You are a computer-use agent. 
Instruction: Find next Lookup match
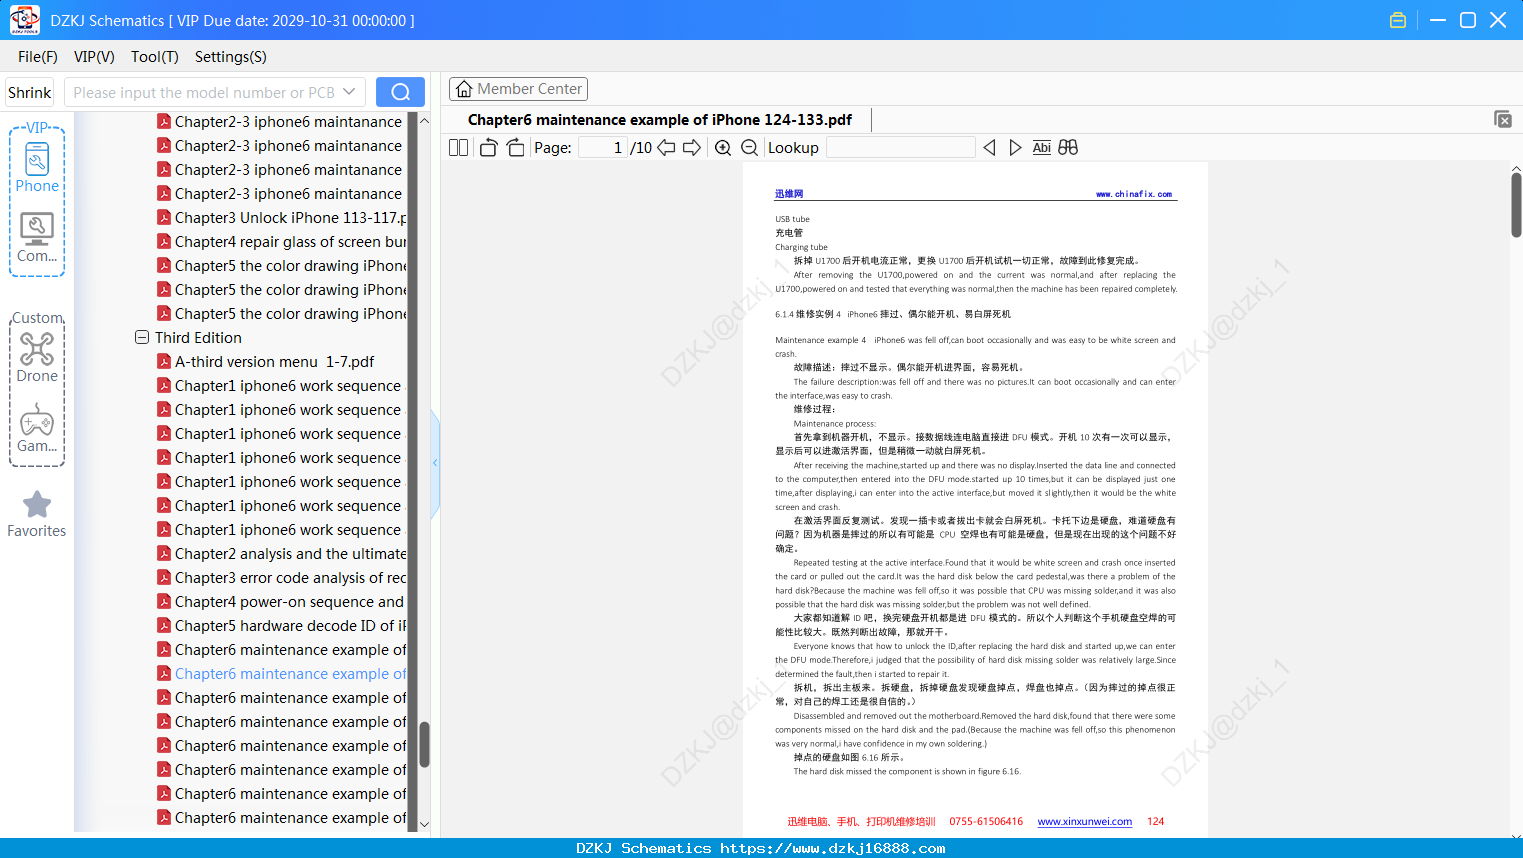1015,148
